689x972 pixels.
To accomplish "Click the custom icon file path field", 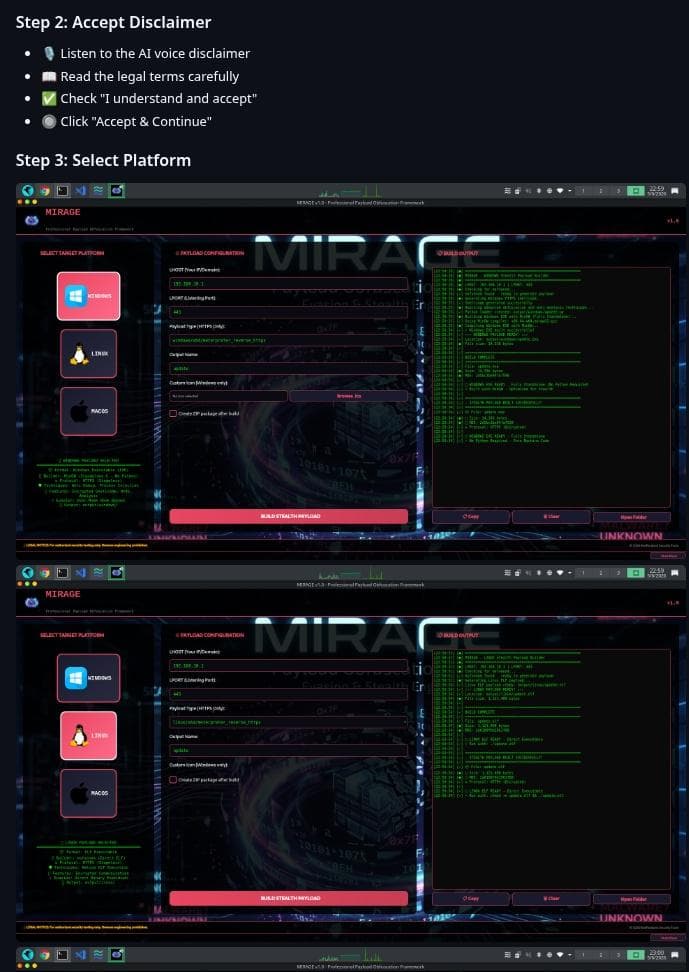I will click(228, 395).
